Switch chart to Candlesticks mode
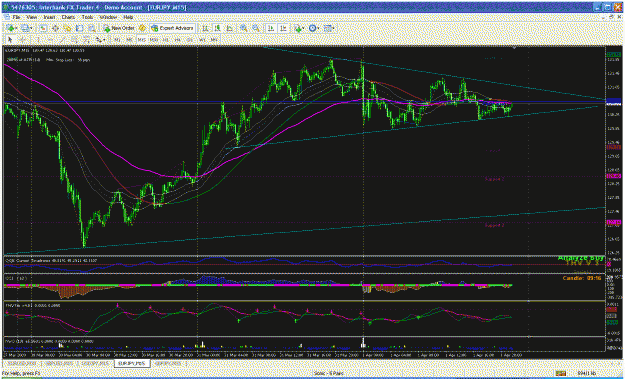625x379 pixels. [x=217, y=28]
